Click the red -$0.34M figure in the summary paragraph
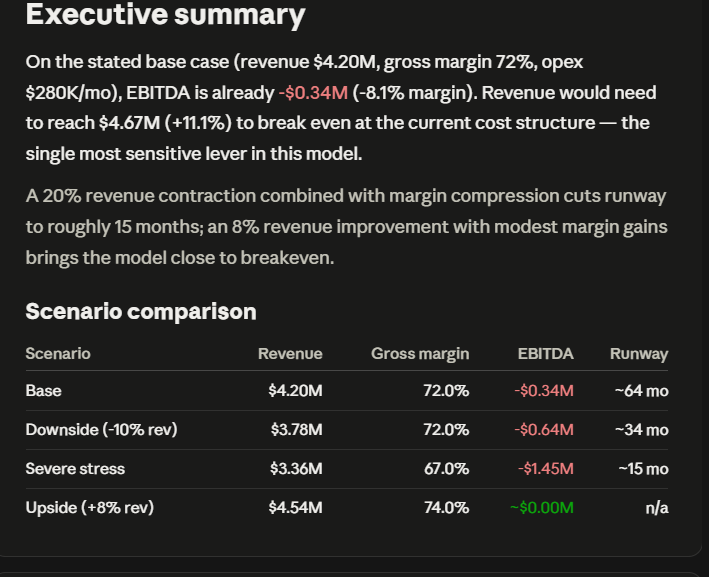Viewport: 709px width, 577px height. tap(313, 93)
